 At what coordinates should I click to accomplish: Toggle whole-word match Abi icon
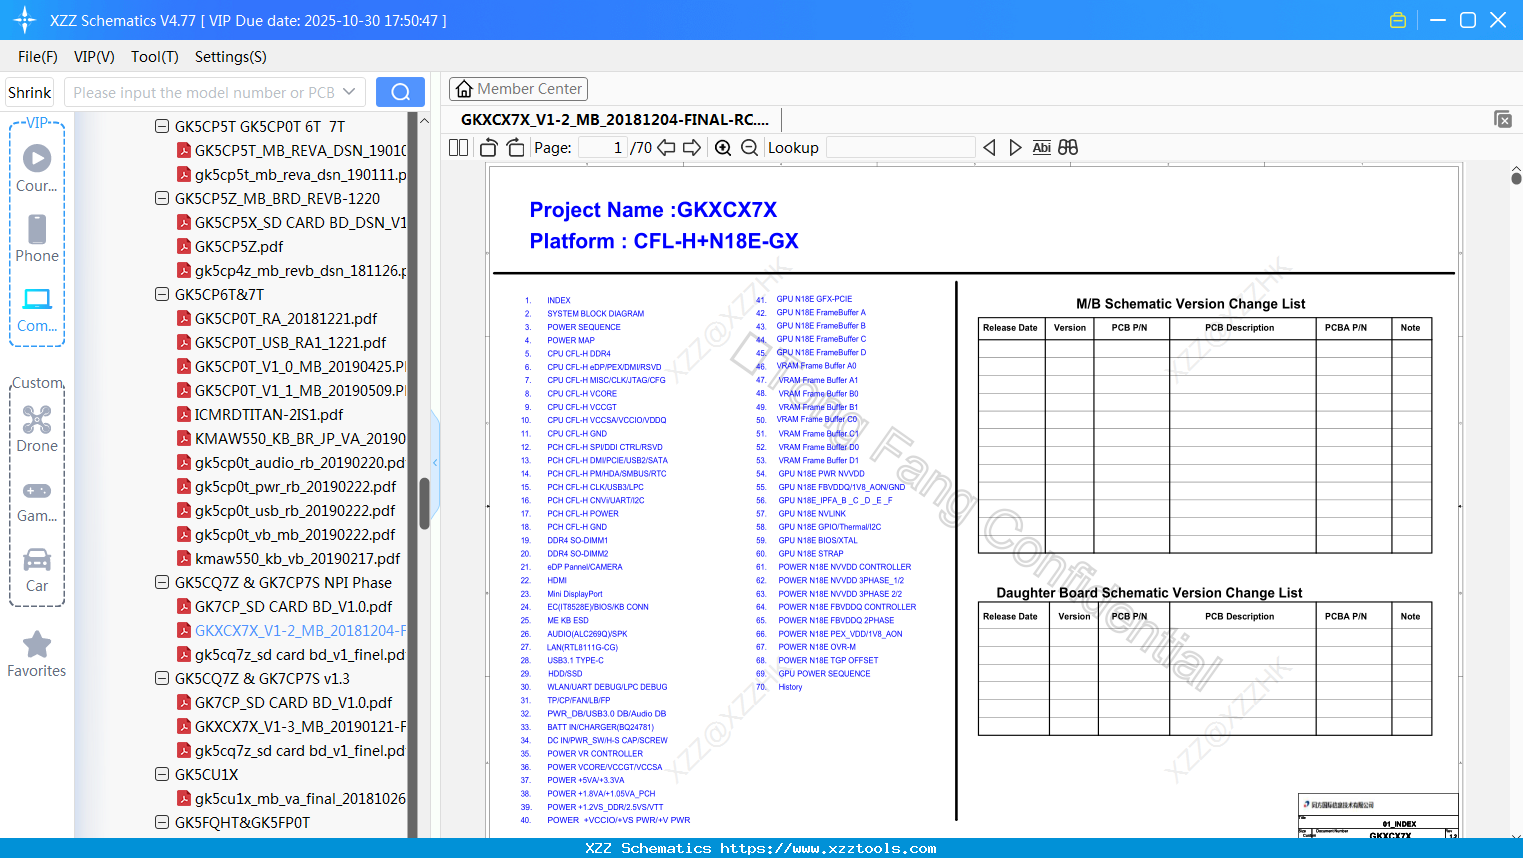click(1041, 147)
